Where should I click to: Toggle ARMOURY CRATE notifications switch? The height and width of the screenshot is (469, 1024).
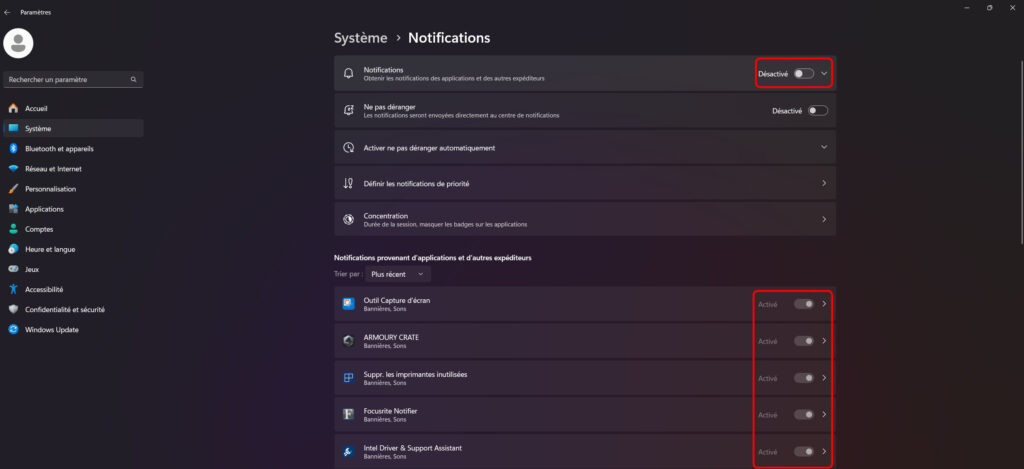pyautogui.click(x=804, y=341)
